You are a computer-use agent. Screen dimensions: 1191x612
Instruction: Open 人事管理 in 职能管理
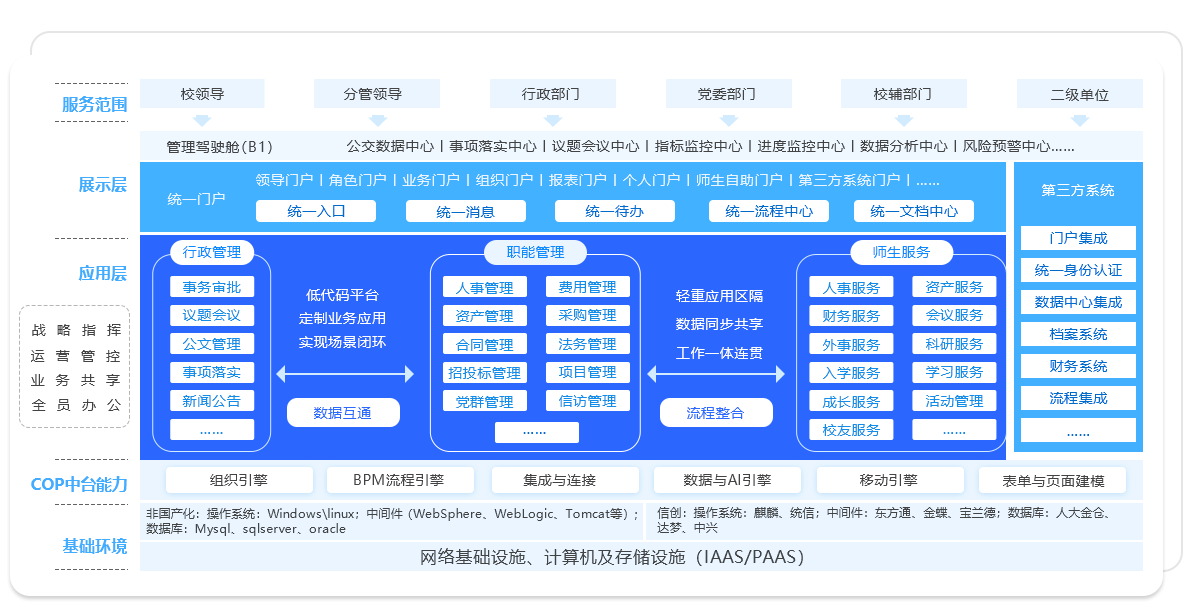point(487,286)
